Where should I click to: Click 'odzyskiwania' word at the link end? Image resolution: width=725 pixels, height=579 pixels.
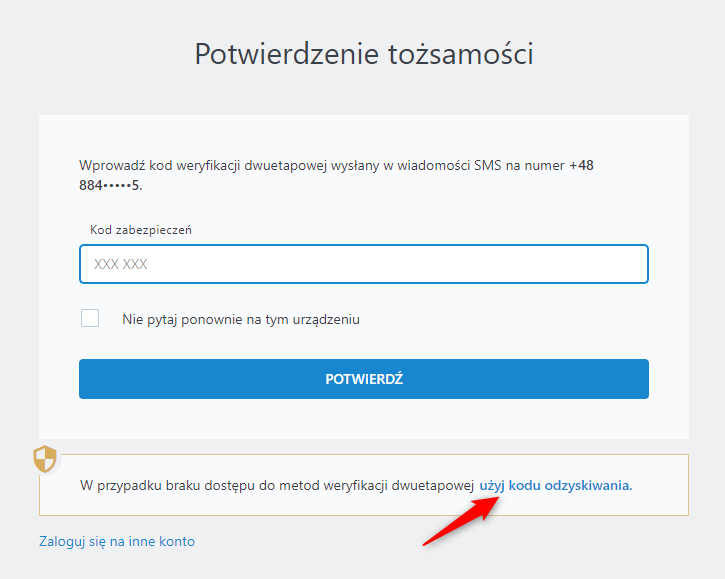(x=589, y=486)
